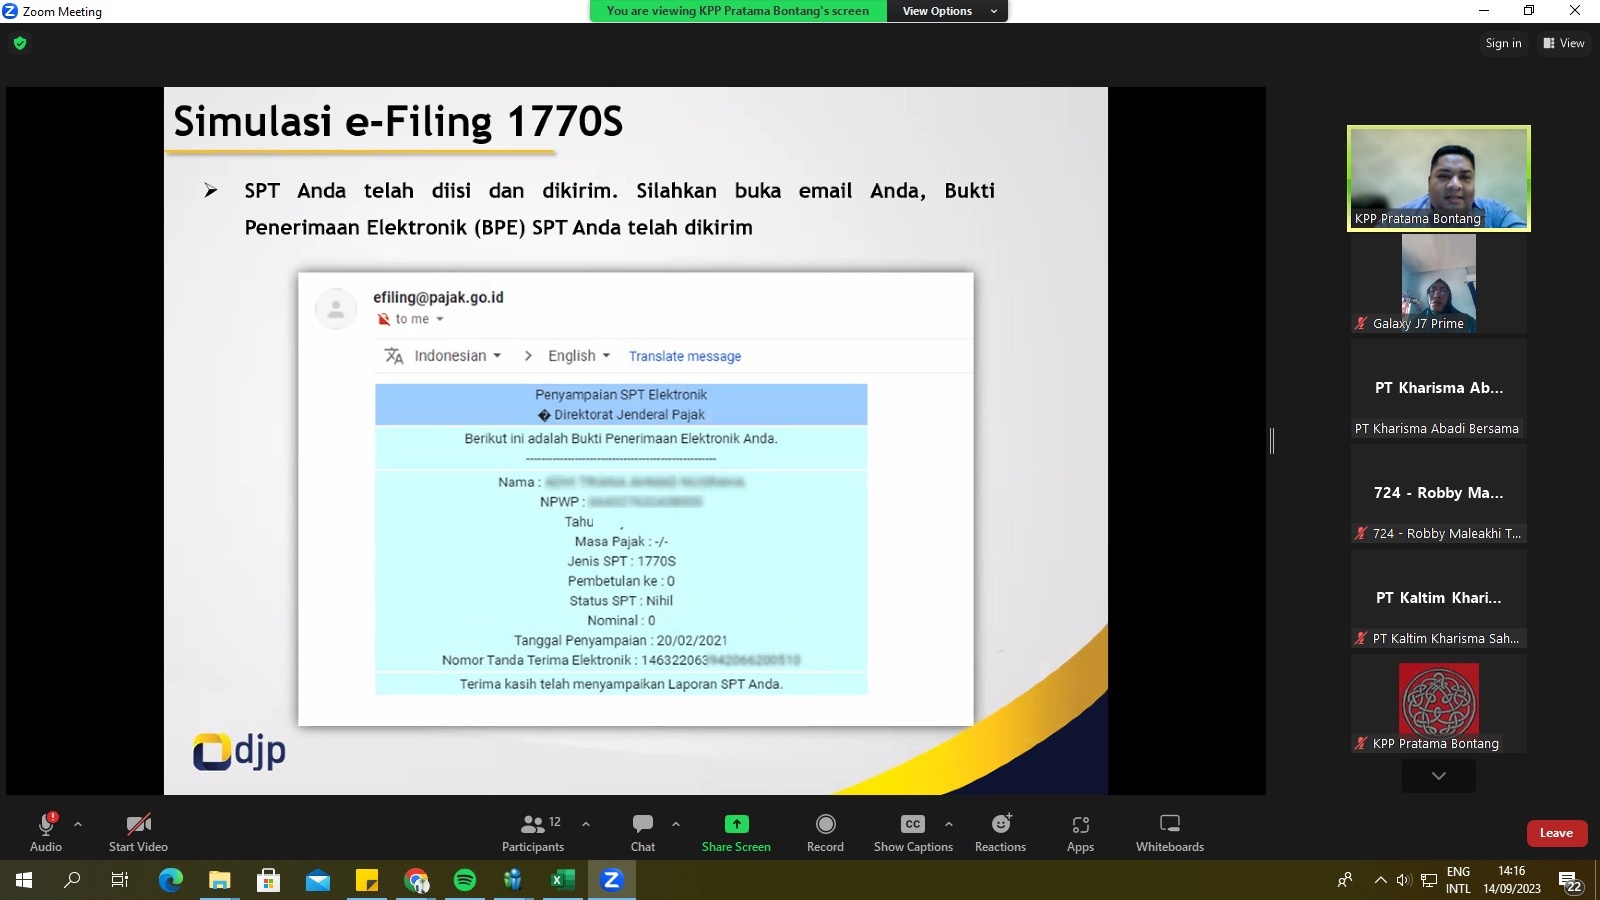Open the View layout menu

(x=1564, y=43)
